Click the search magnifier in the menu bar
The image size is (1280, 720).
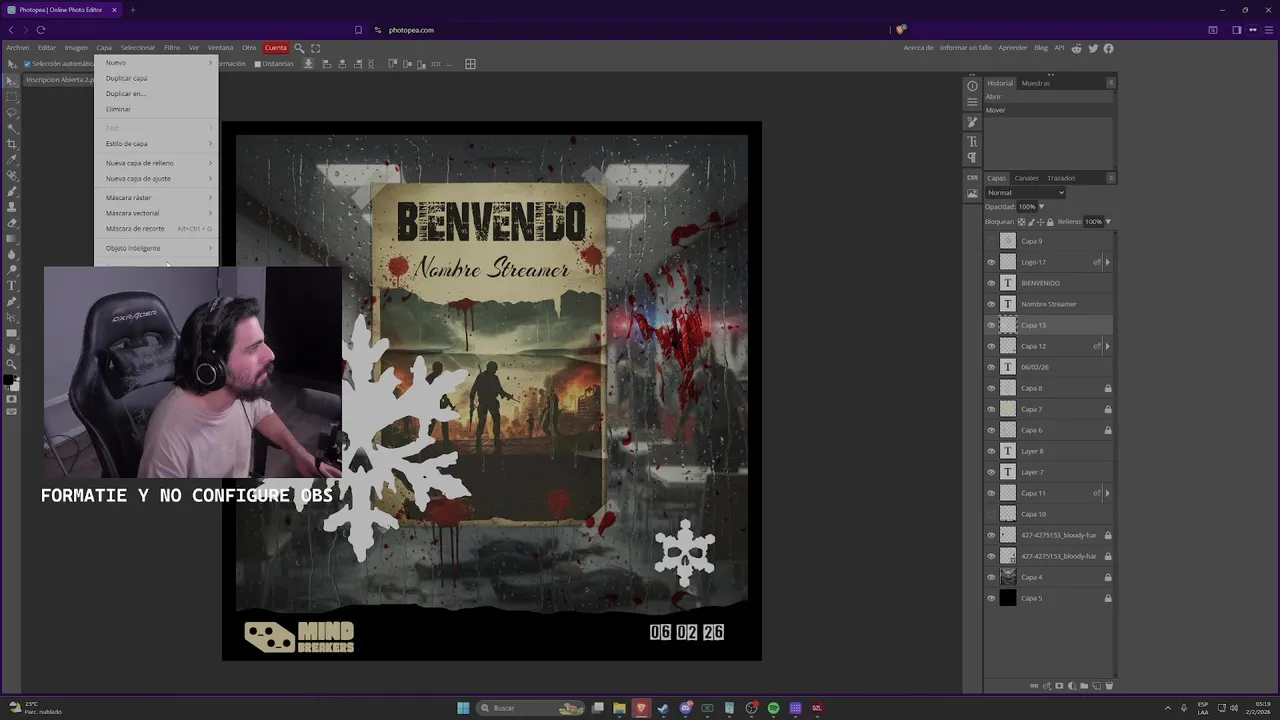299,48
